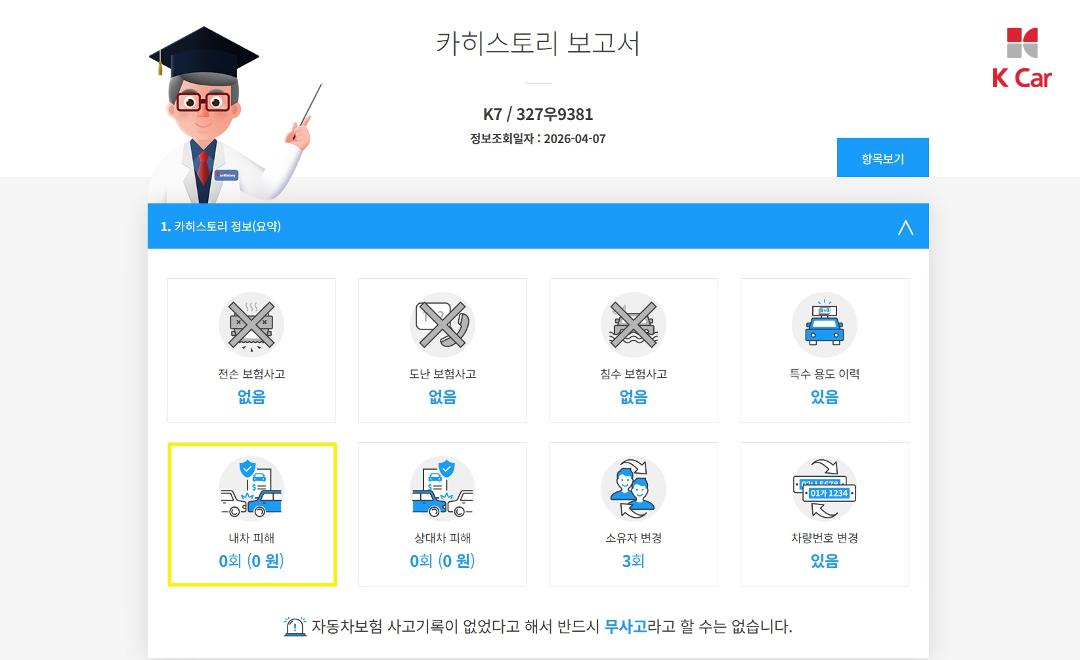
Task: Click the 도난 보험사고 theft icon
Action: (442, 324)
